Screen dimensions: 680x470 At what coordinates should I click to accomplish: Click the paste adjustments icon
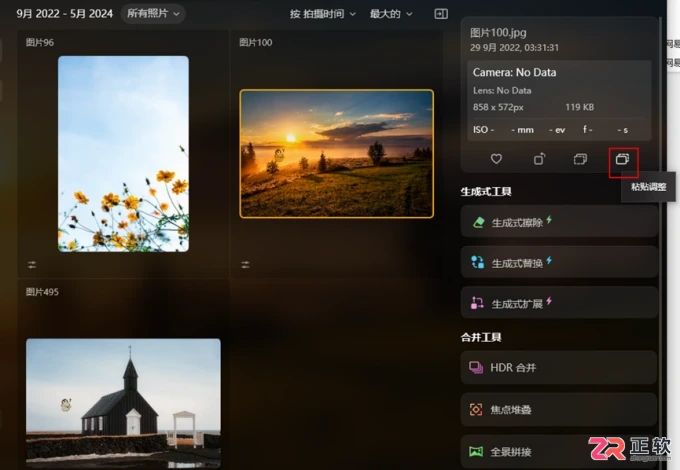(x=622, y=159)
